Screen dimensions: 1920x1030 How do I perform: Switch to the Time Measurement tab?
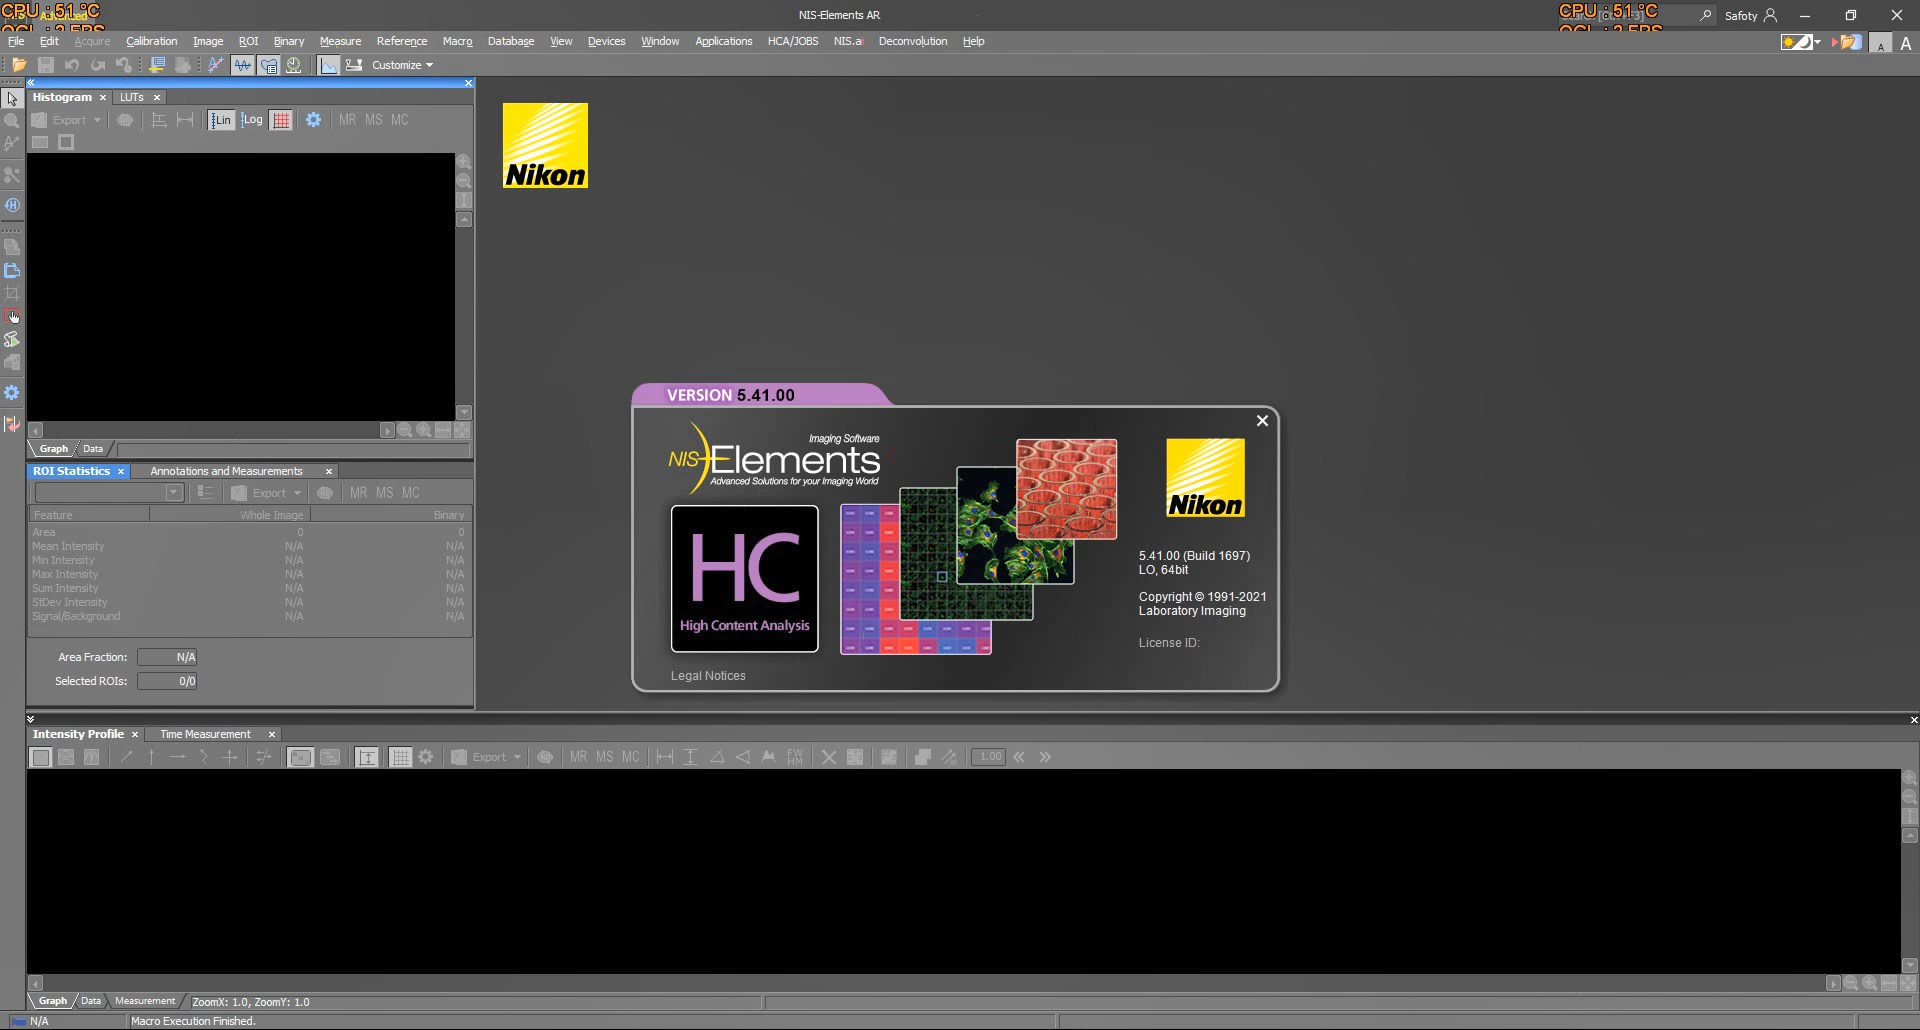[205, 734]
